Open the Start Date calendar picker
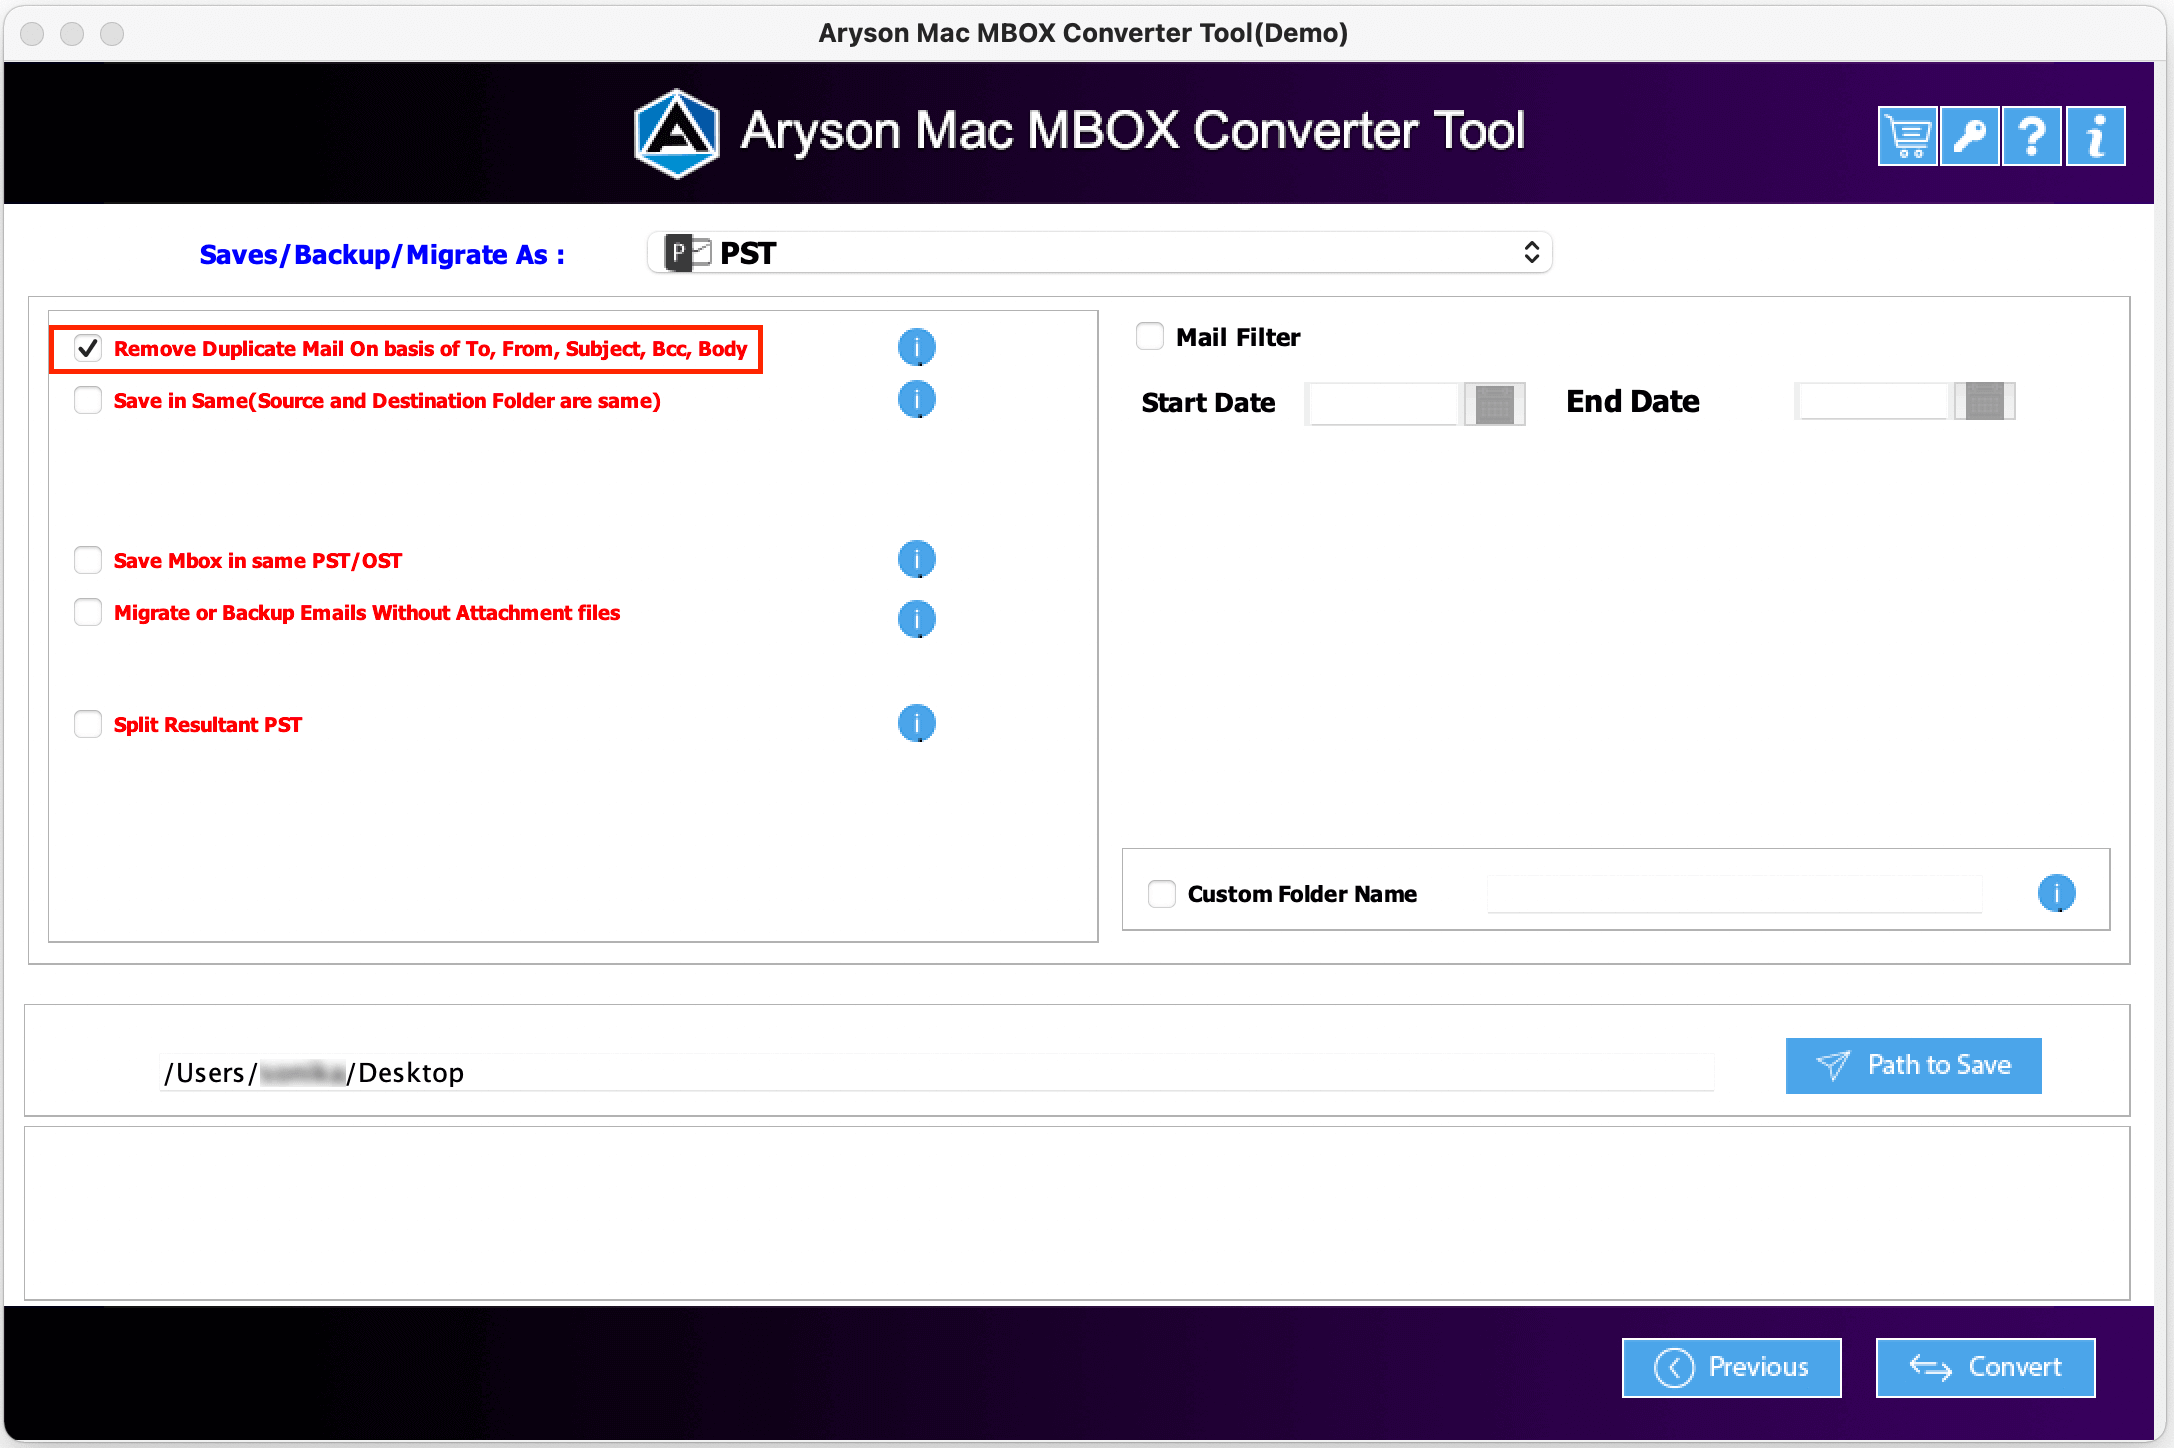 point(1495,404)
